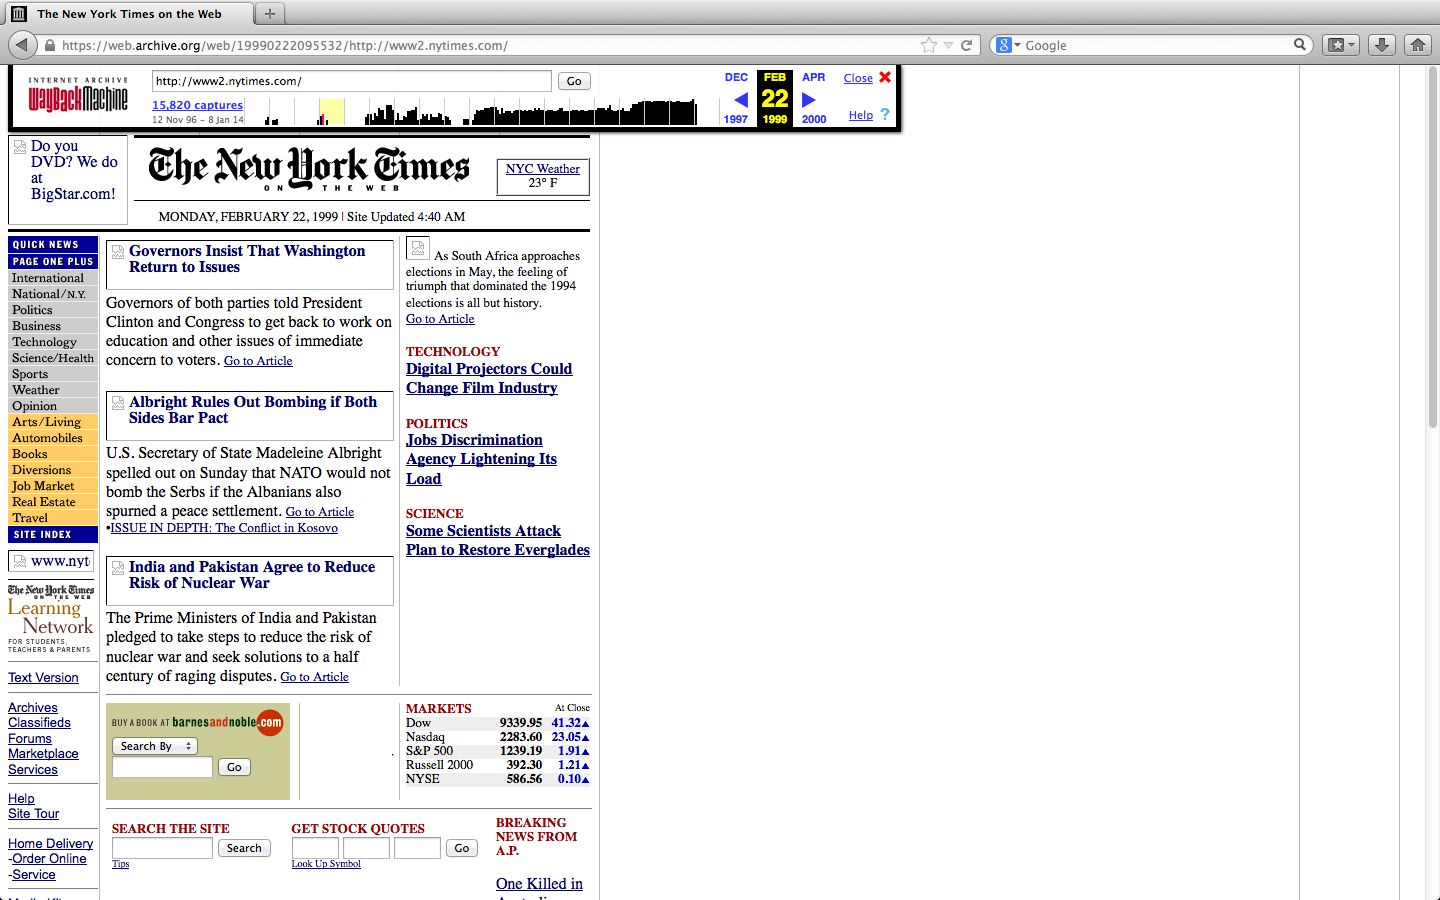This screenshot has width=1440, height=900.
Task: Click the New York Times masthead logo
Action: (309, 168)
